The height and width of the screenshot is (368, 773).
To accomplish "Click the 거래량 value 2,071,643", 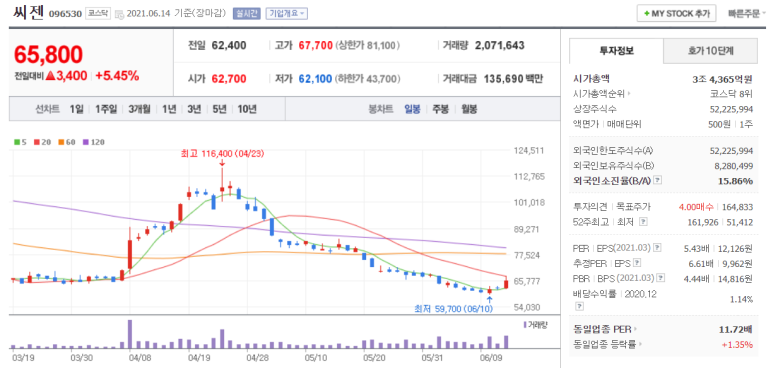I will pyautogui.click(x=499, y=46).
